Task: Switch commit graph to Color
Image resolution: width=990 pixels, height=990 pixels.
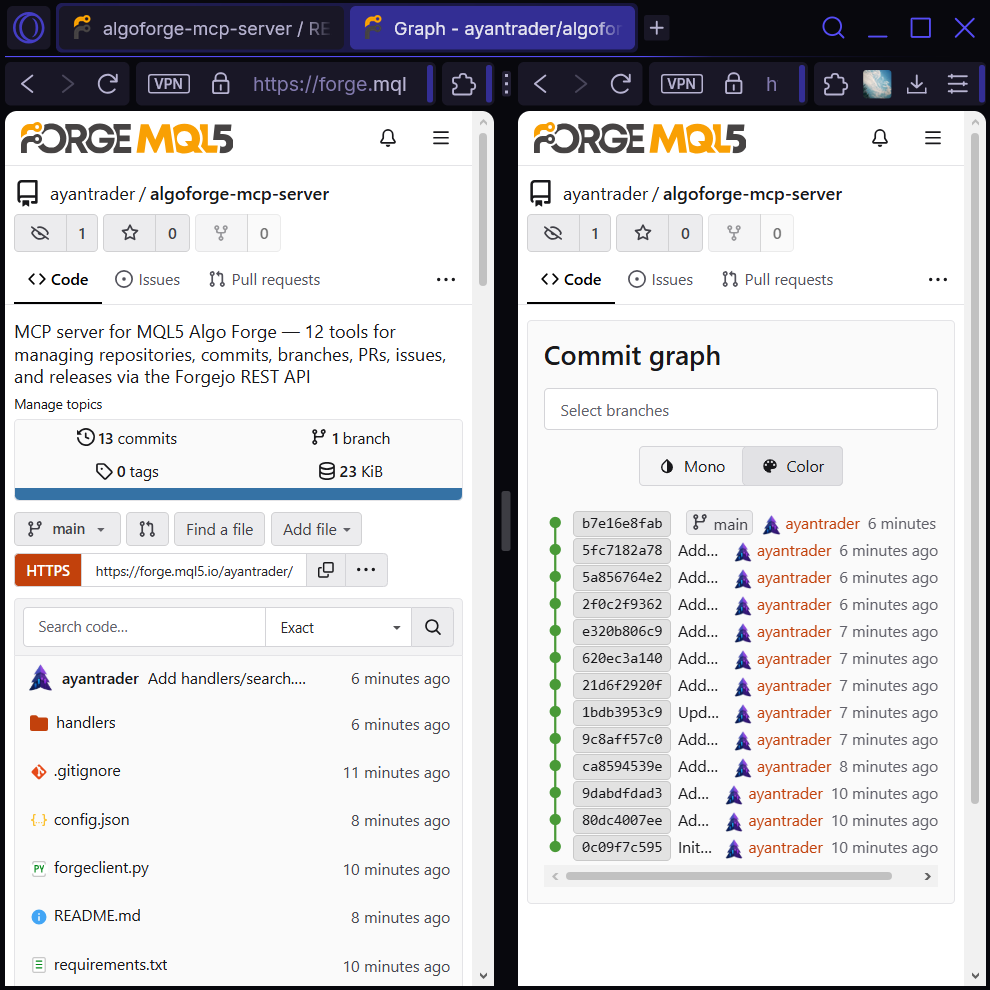Action: 792,467
